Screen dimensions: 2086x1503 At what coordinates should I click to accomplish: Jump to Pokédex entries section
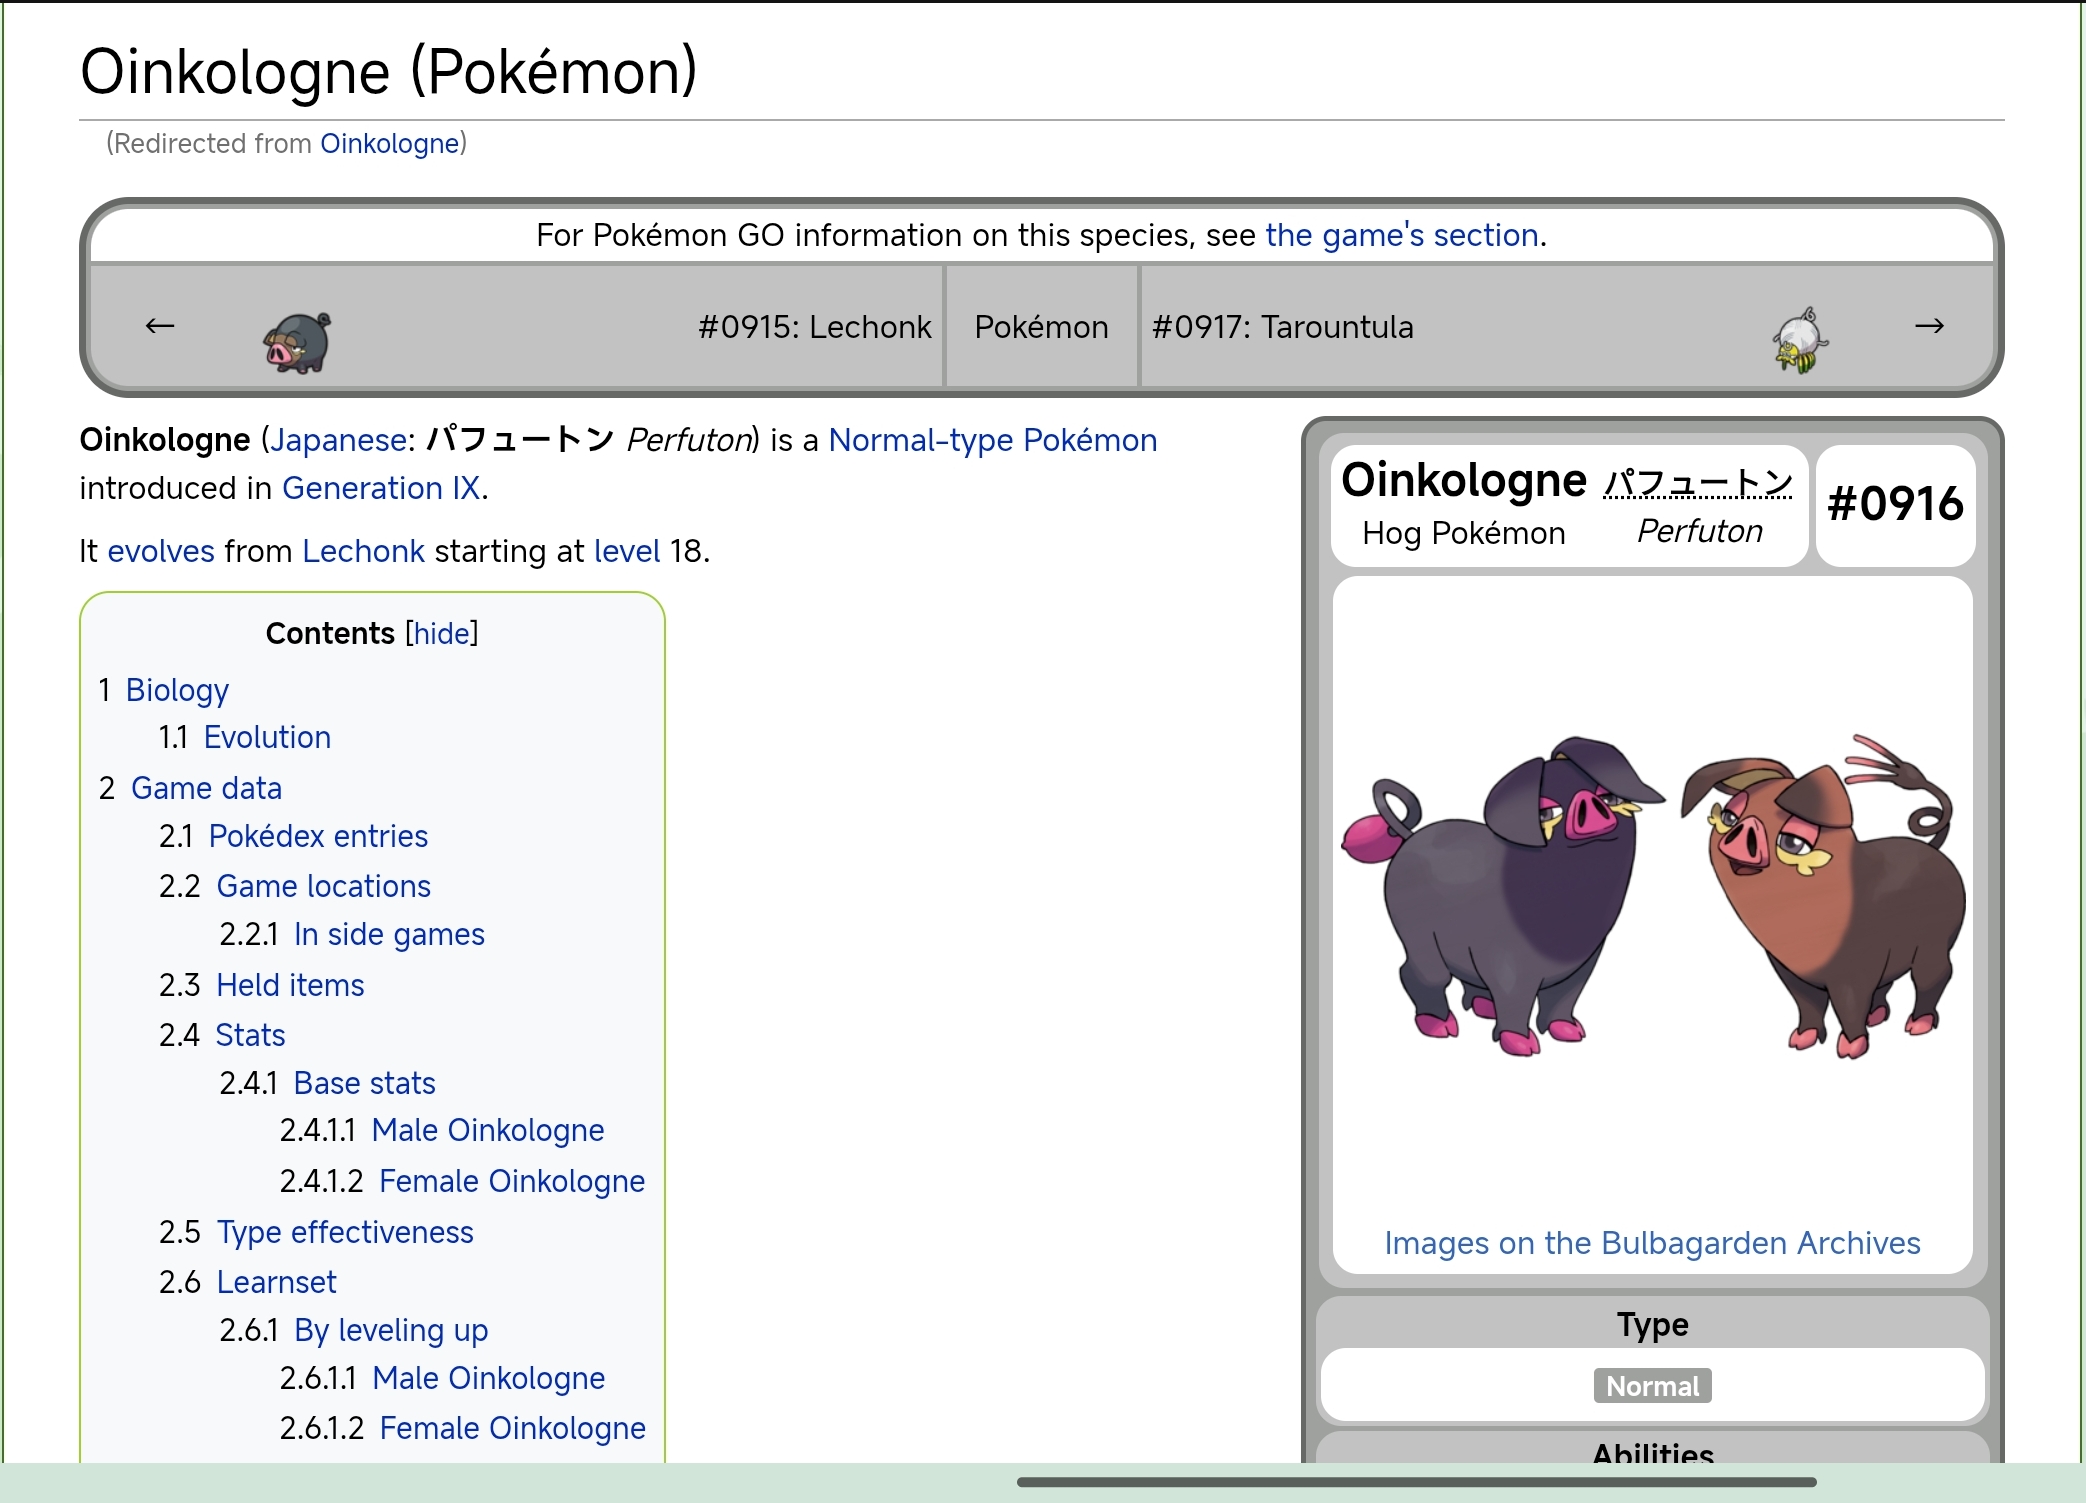point(318,836)
